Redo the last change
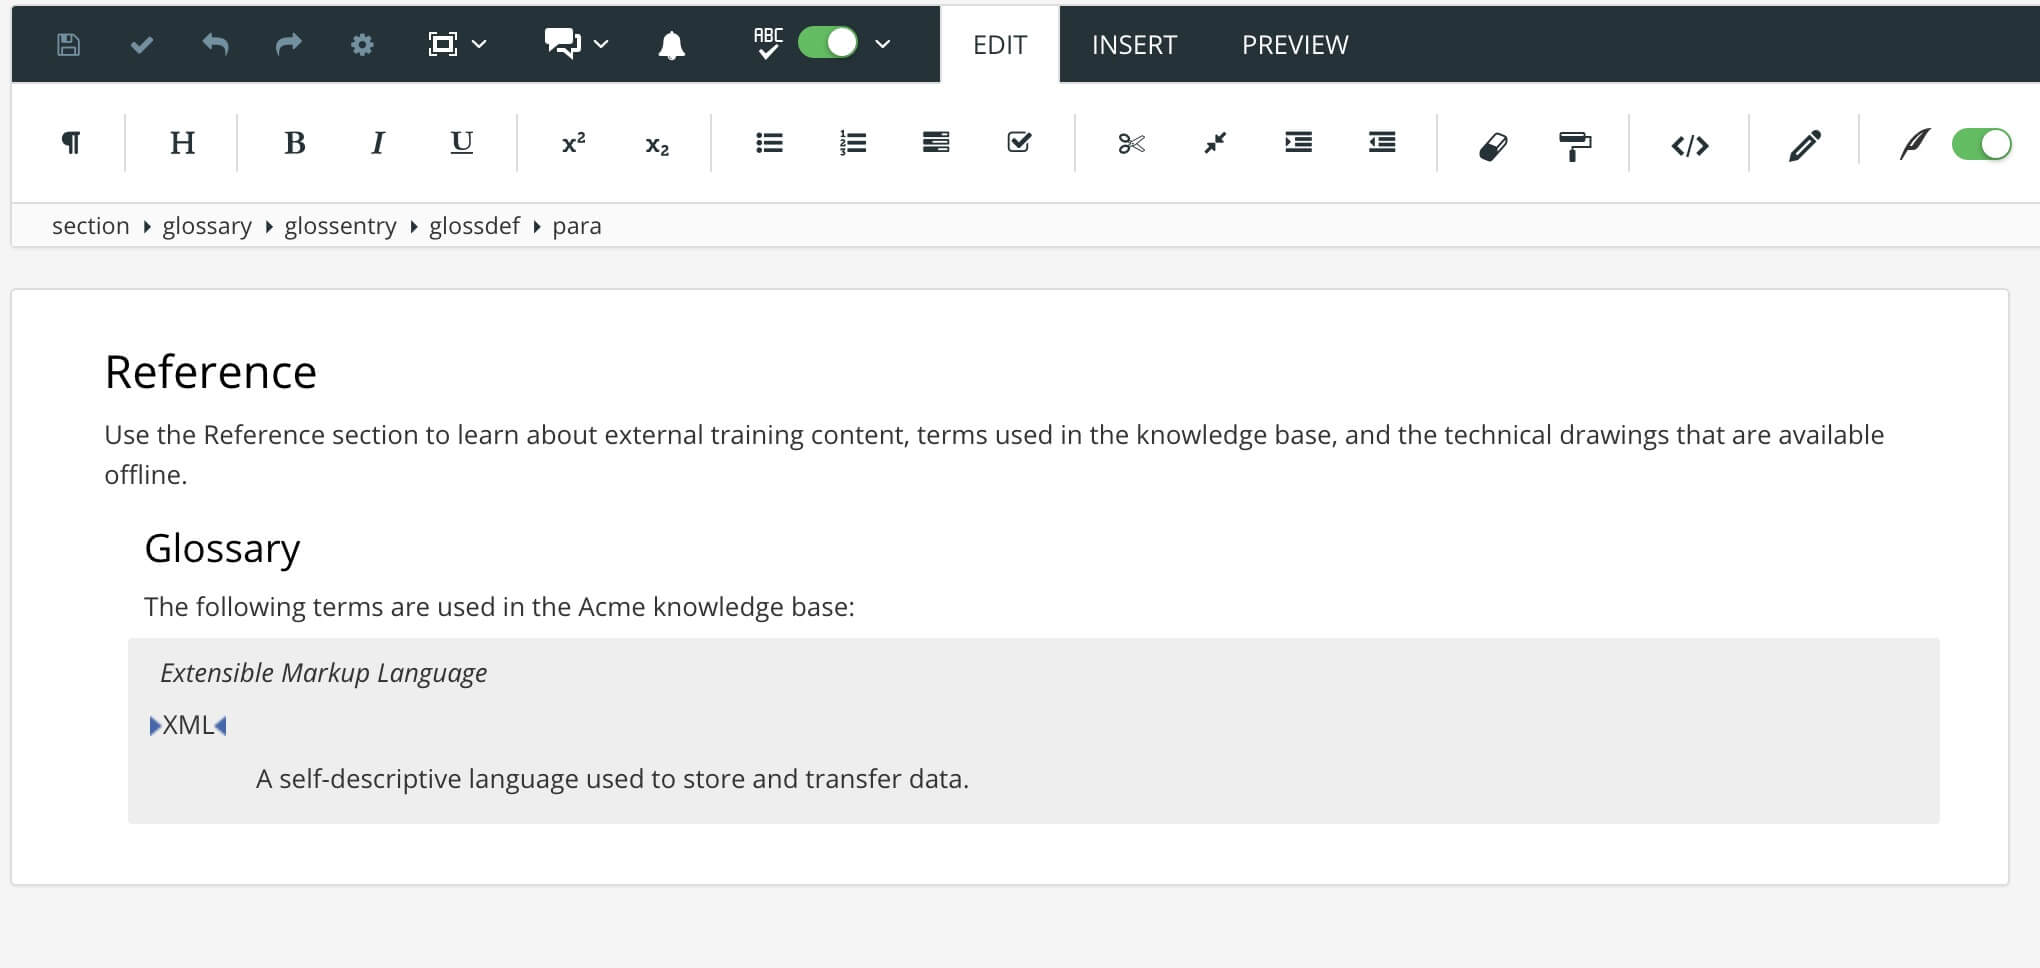2040x968 pixels. [288, 44]
